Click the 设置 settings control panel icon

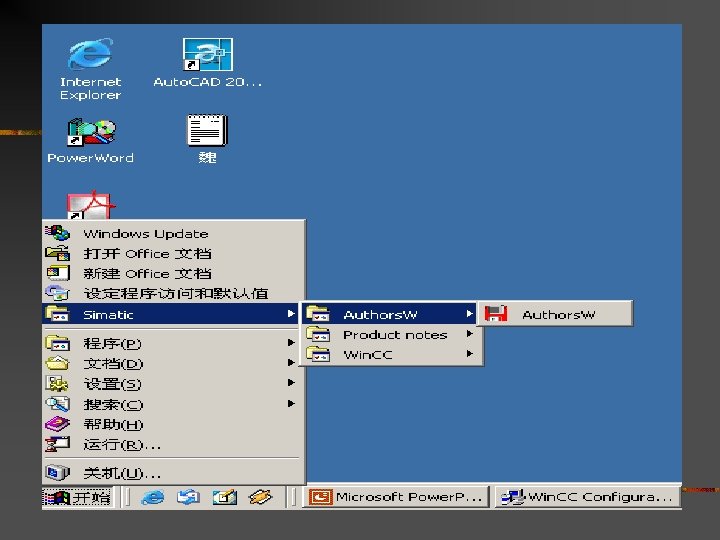(x=57, y=383)
